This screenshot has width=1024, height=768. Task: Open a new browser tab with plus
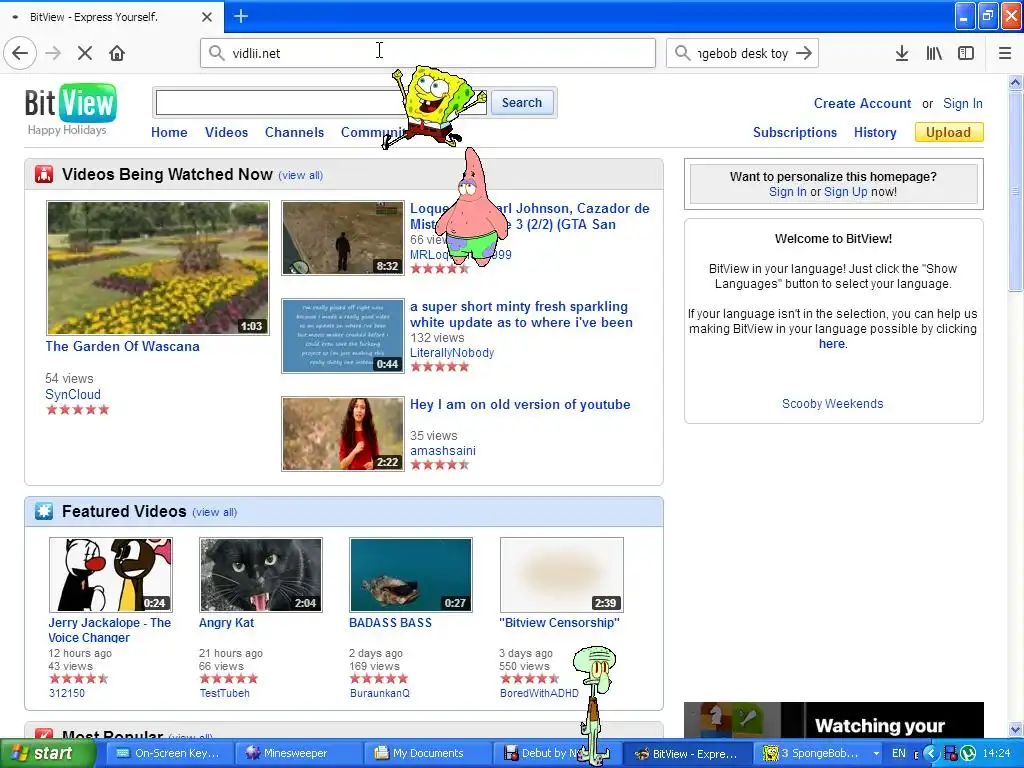pos(241,16)
